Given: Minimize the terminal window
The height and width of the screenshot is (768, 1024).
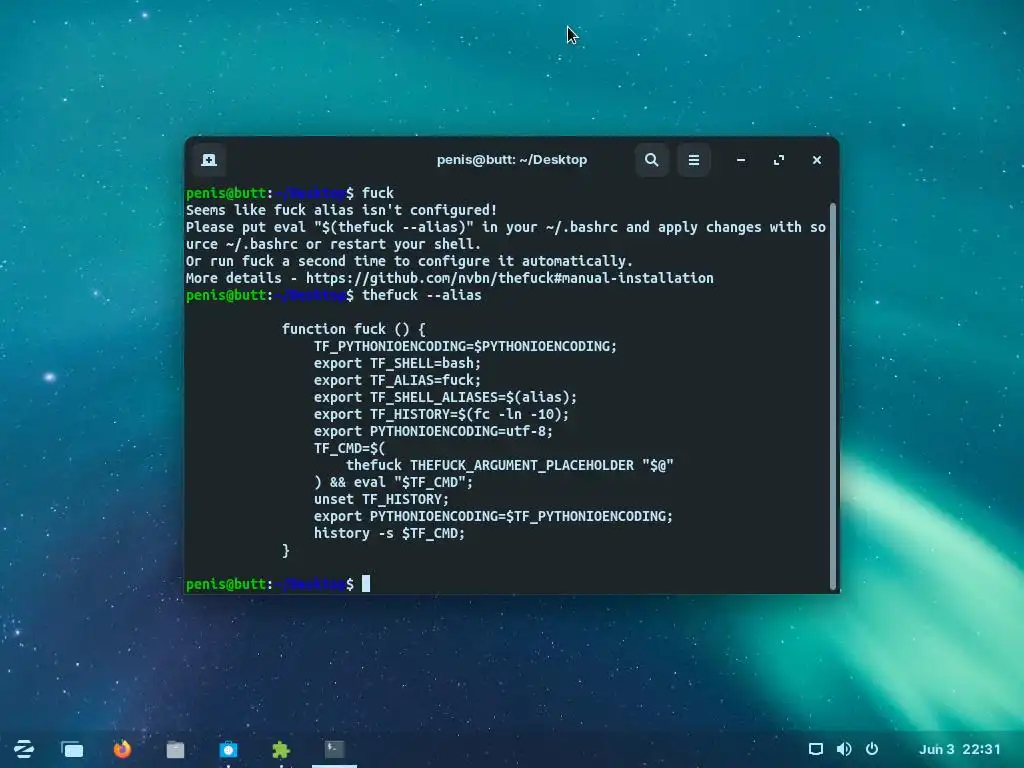Looking at the screenshot, I should click(741, 160).
